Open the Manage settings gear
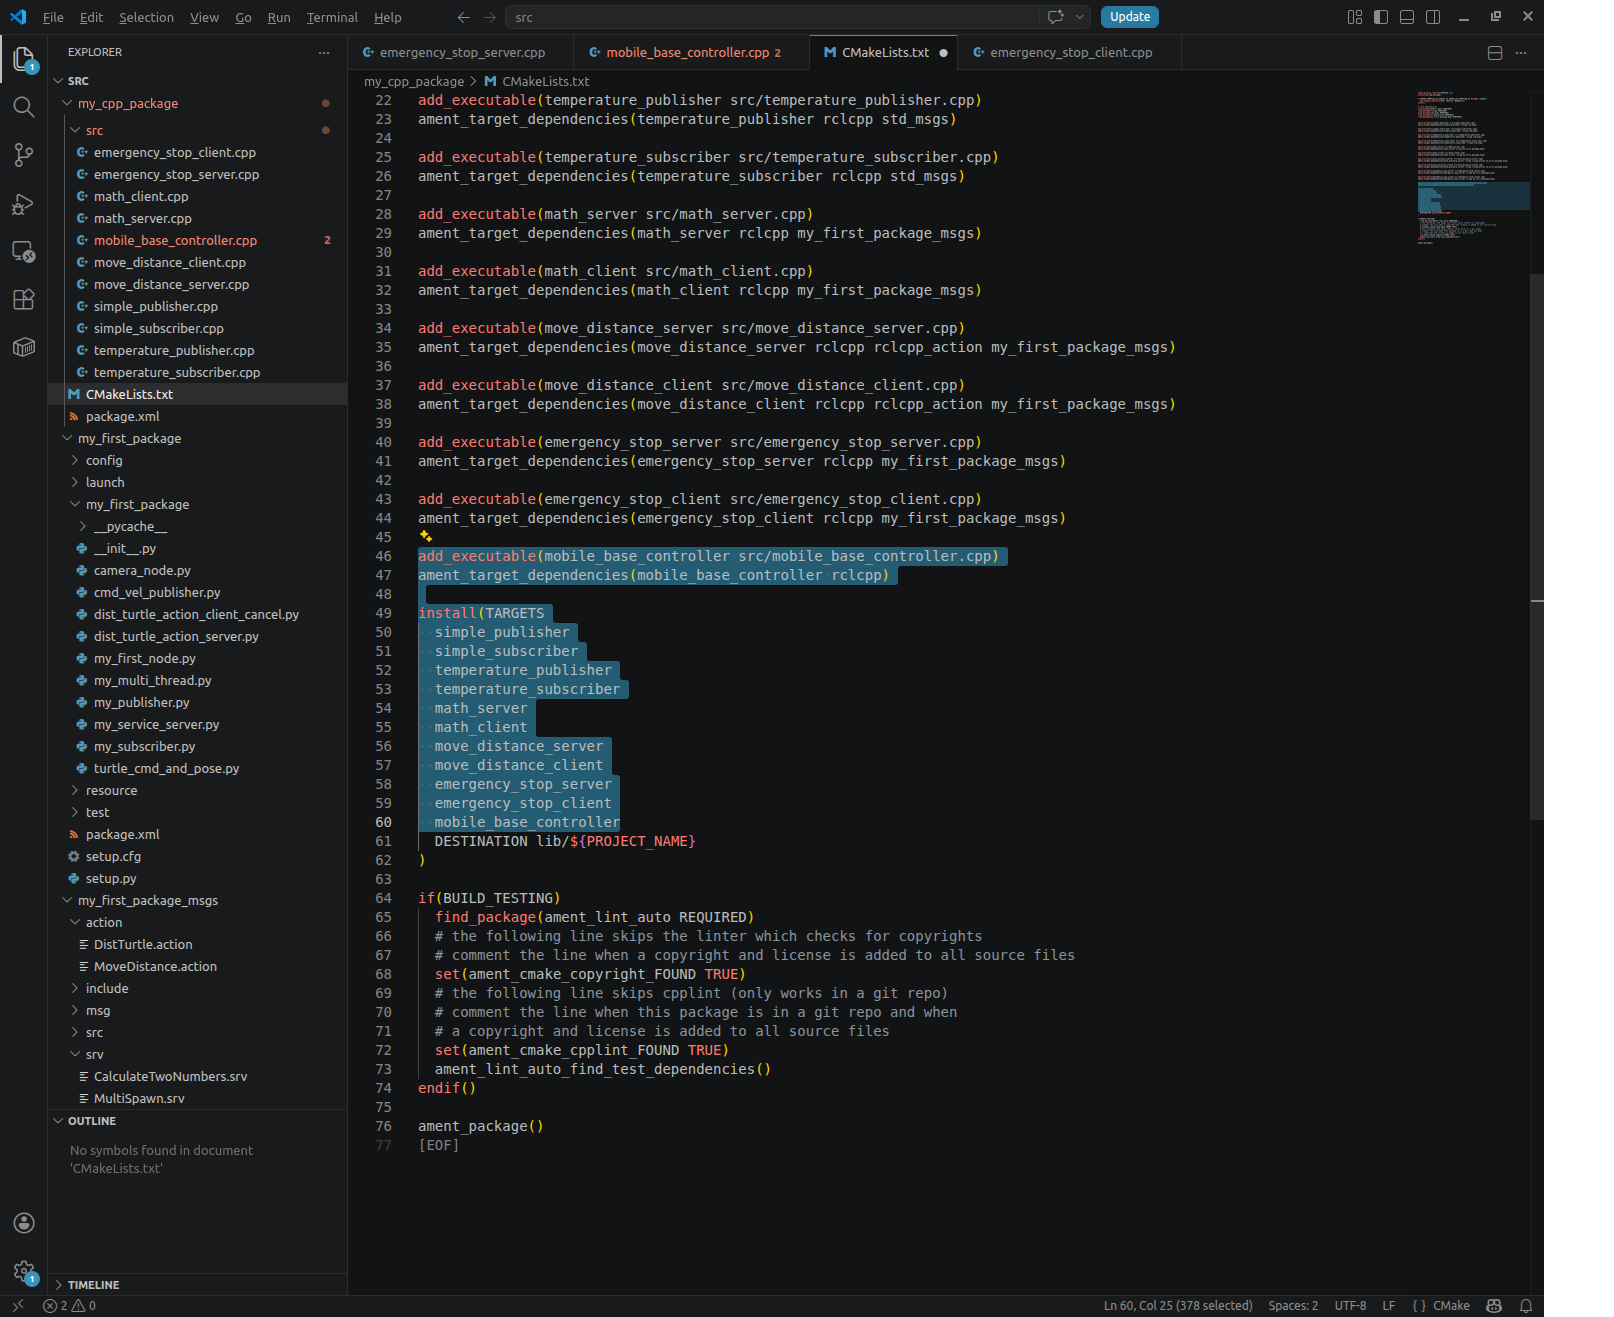 (x=24, y=1271)
